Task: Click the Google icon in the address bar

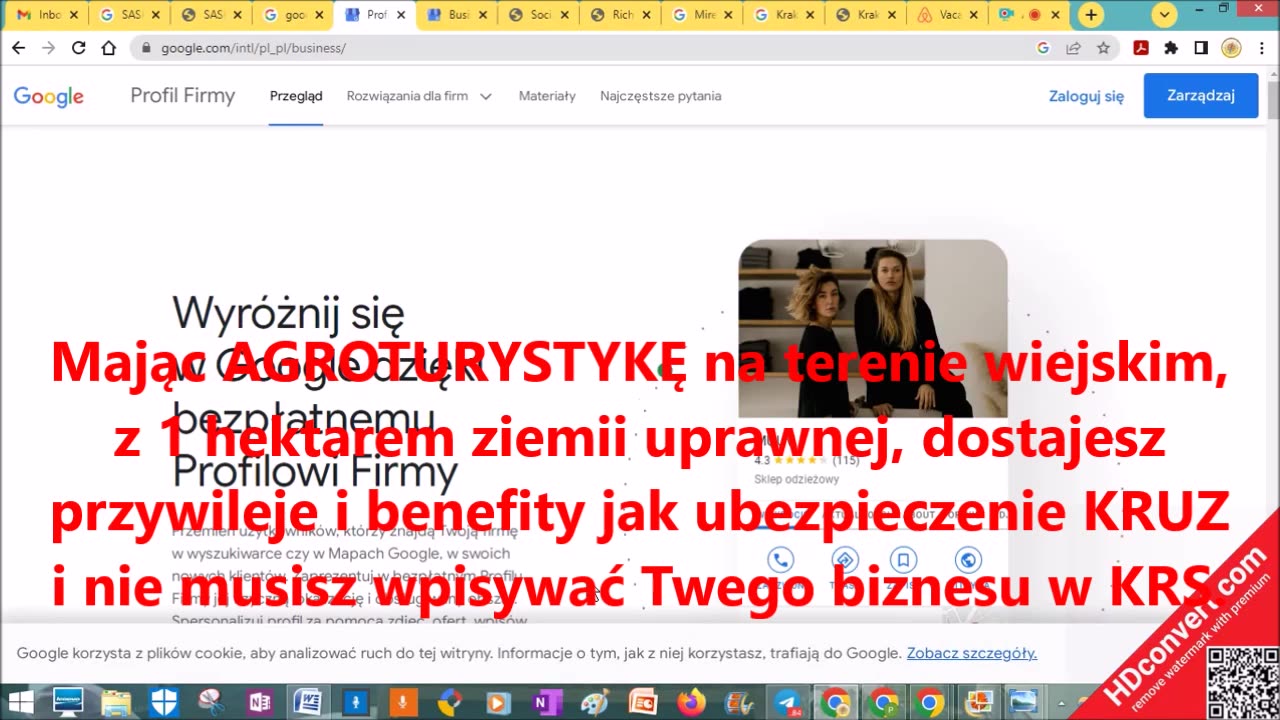Action: (x=1043, y=48)
